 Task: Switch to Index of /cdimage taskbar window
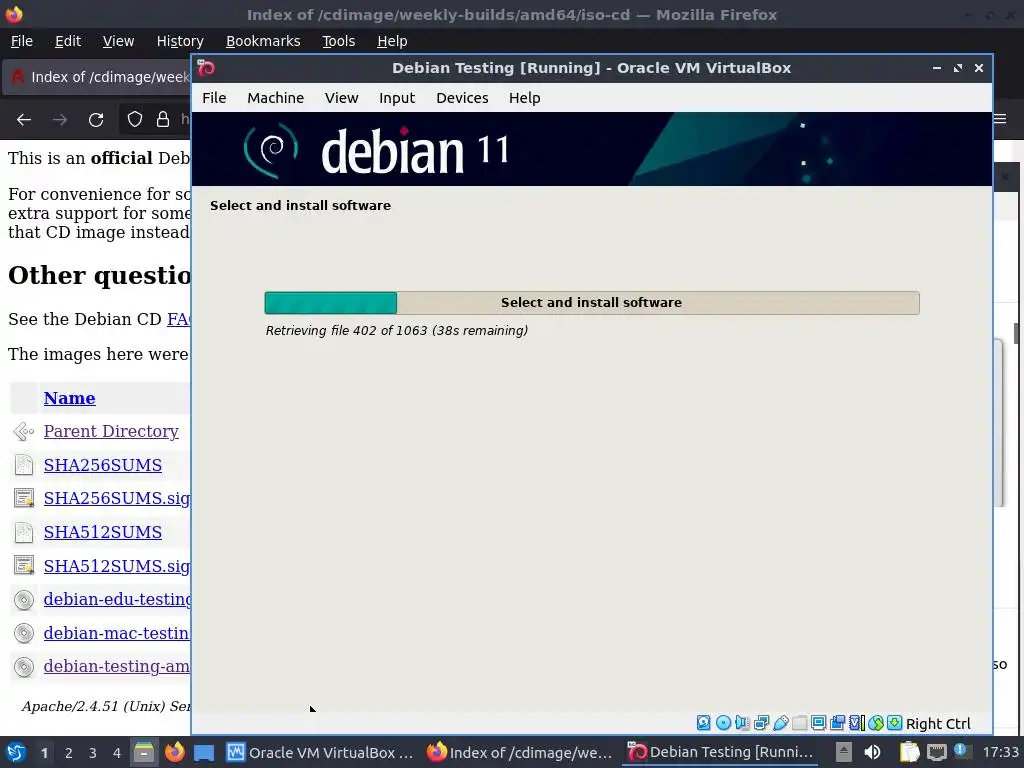click(x=520, y=752)
